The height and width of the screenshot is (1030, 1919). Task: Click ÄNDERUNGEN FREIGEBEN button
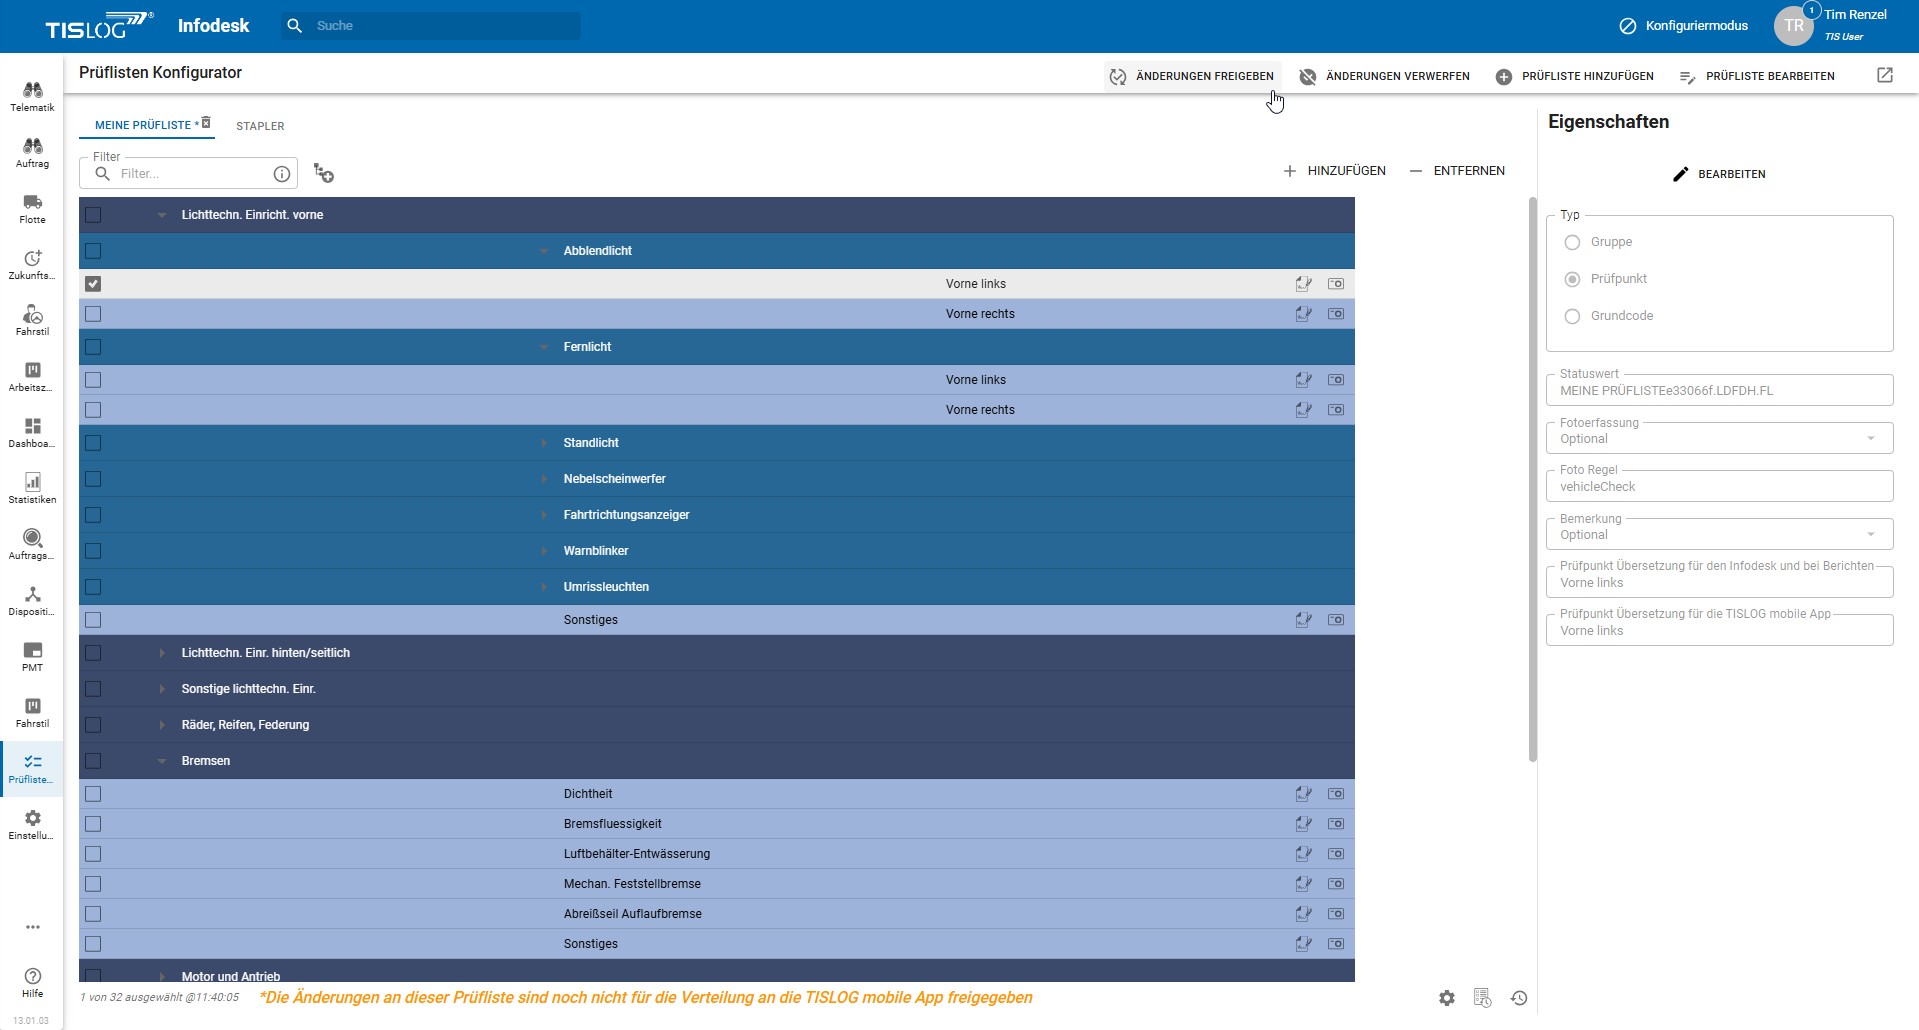coord(1192,76)
